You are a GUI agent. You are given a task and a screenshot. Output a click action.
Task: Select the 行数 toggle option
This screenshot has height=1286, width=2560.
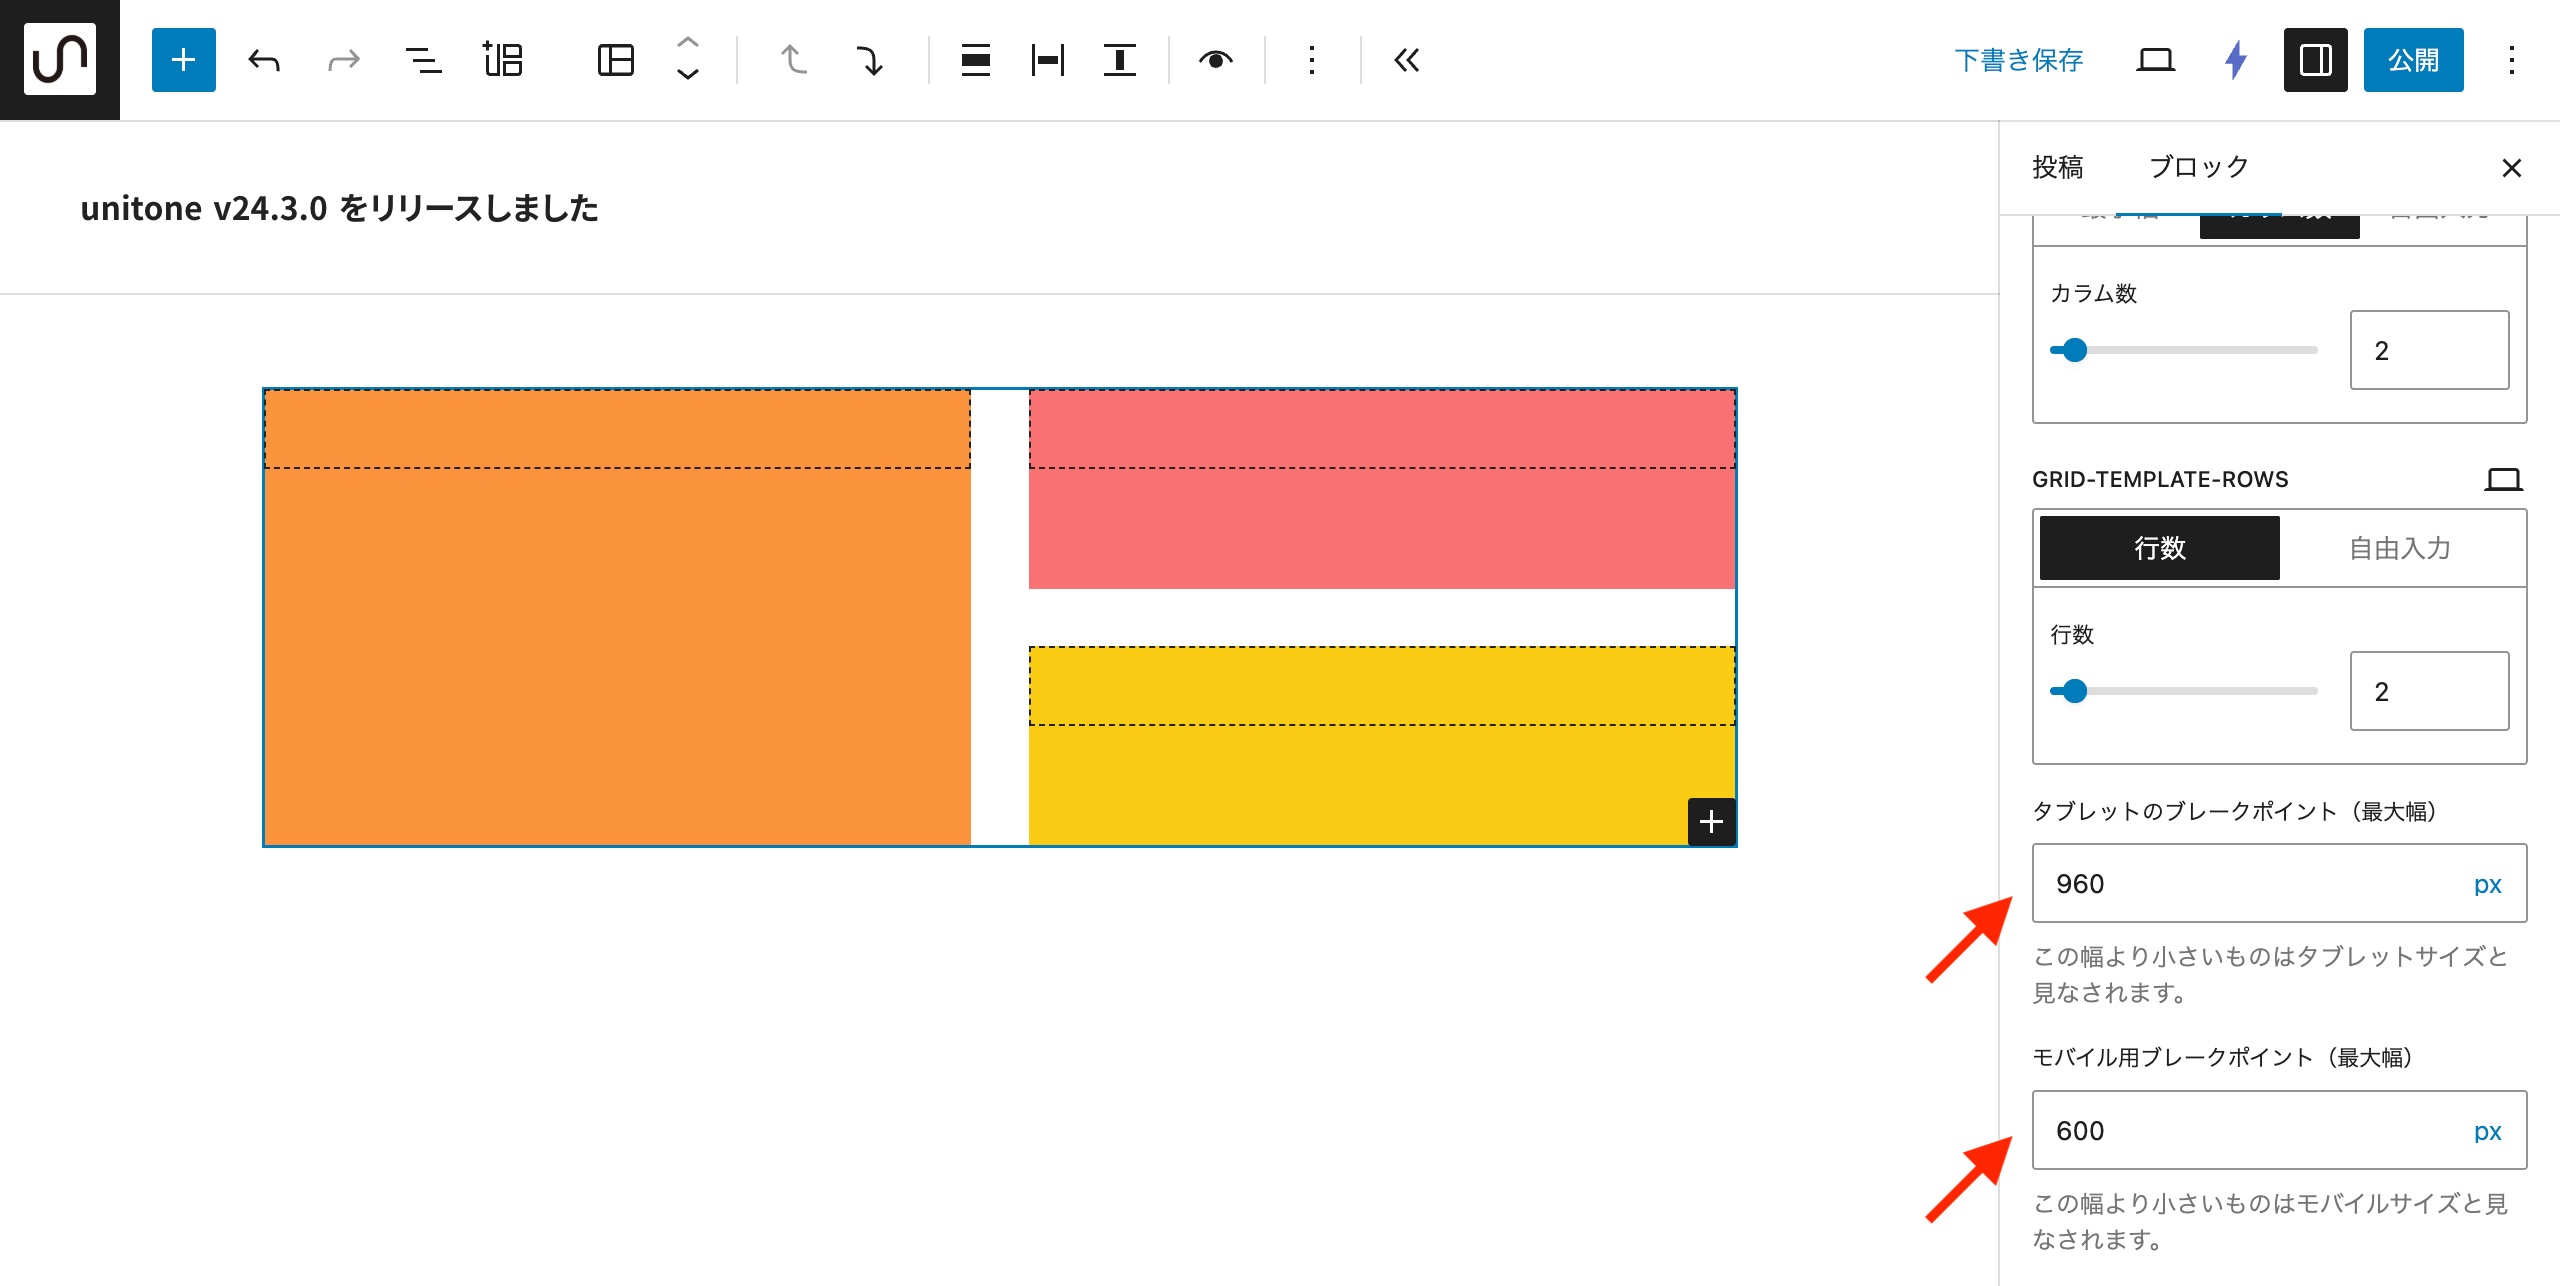pos(2159,548)
